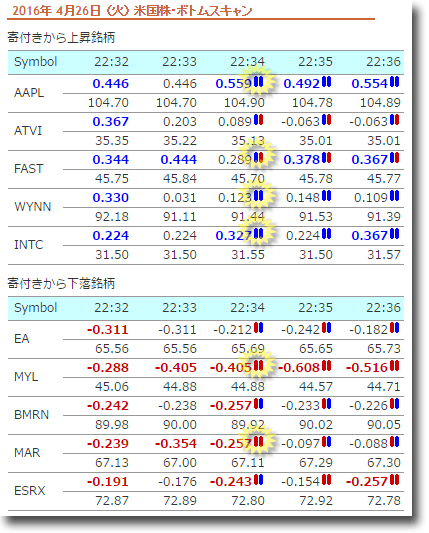The image size is (429, 533).
Task: Select candle icon beside MAR -0.088
Action: point(394,442)
